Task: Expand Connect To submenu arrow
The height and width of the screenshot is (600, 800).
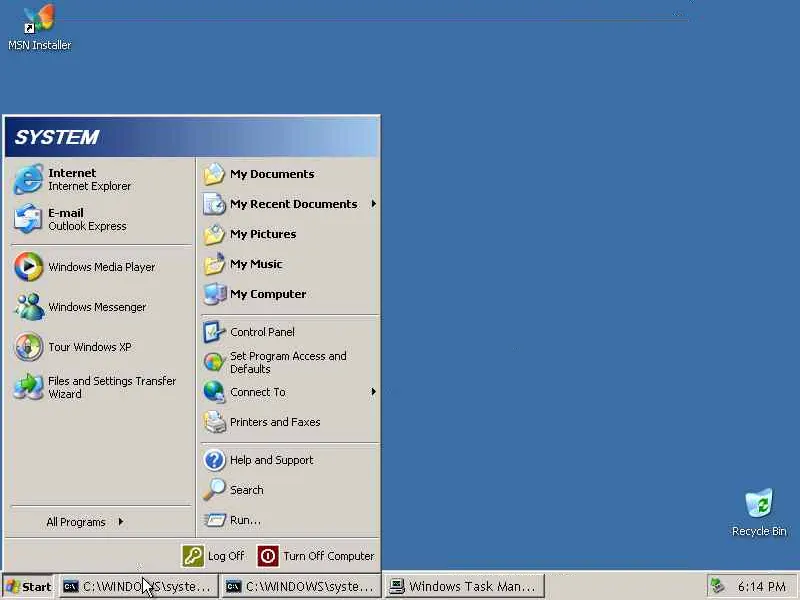Action: click(373, 392)
